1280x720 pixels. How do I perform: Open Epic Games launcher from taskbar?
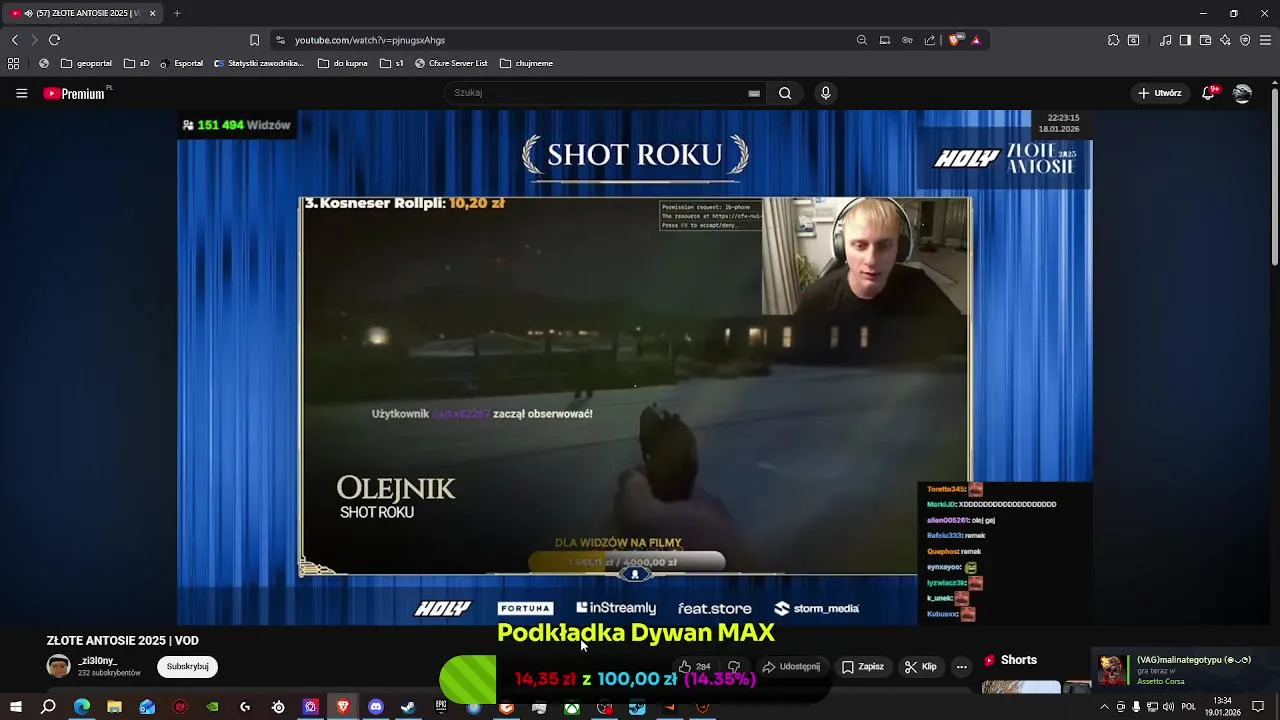(441, 707)
